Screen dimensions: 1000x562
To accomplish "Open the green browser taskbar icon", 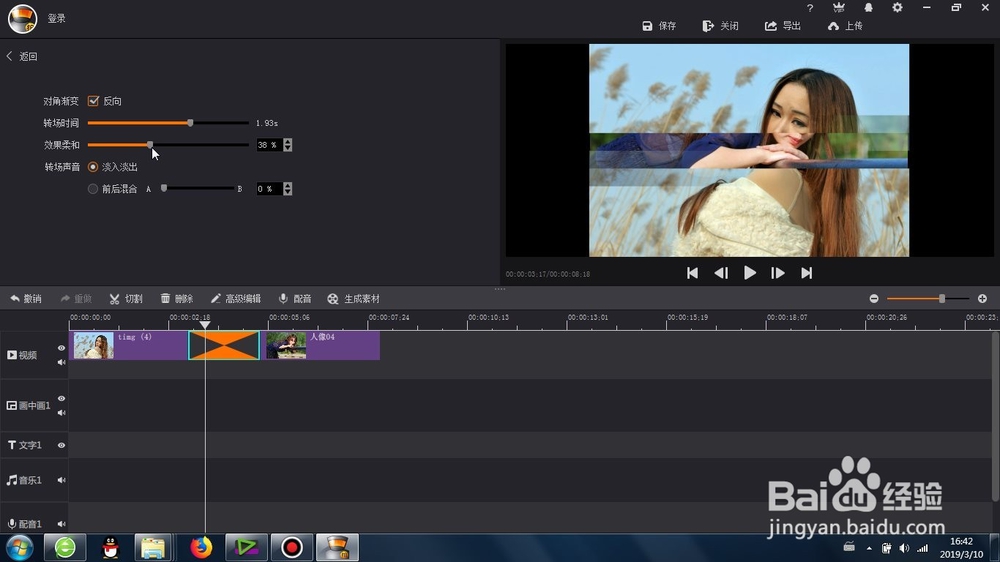I will click(65, 547).
